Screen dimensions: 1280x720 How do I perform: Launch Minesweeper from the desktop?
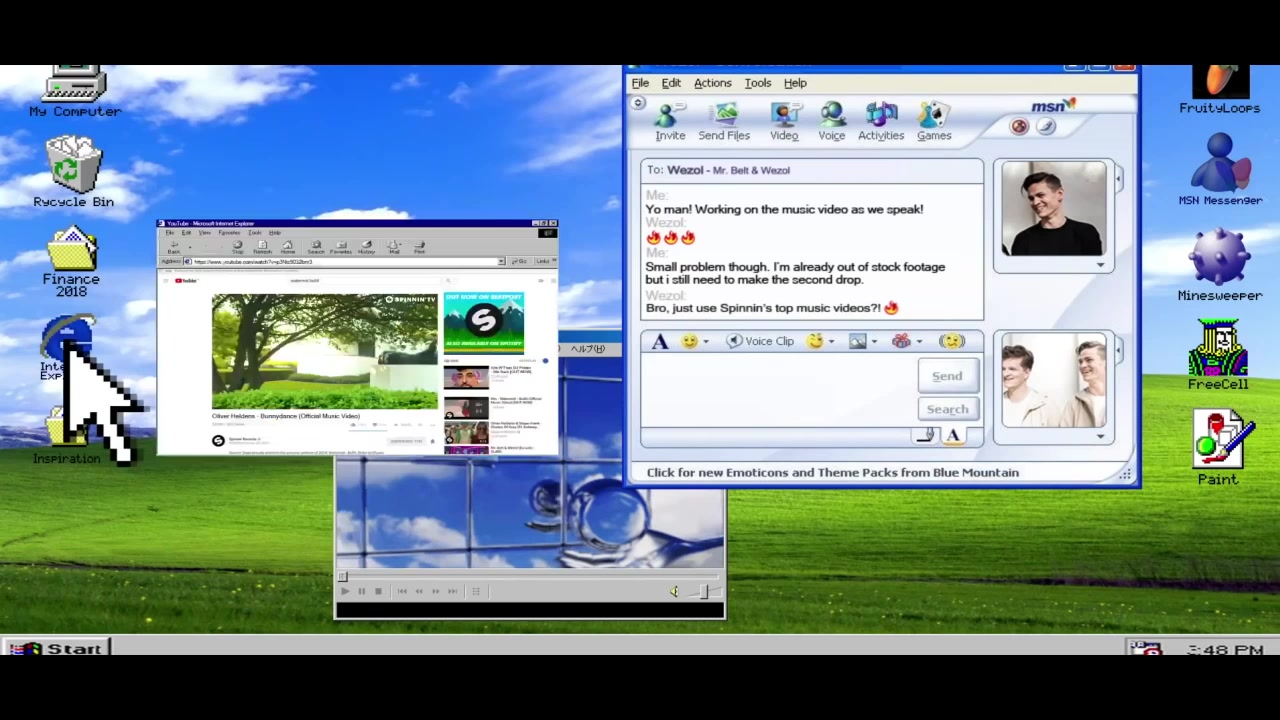coord(1218,264)
